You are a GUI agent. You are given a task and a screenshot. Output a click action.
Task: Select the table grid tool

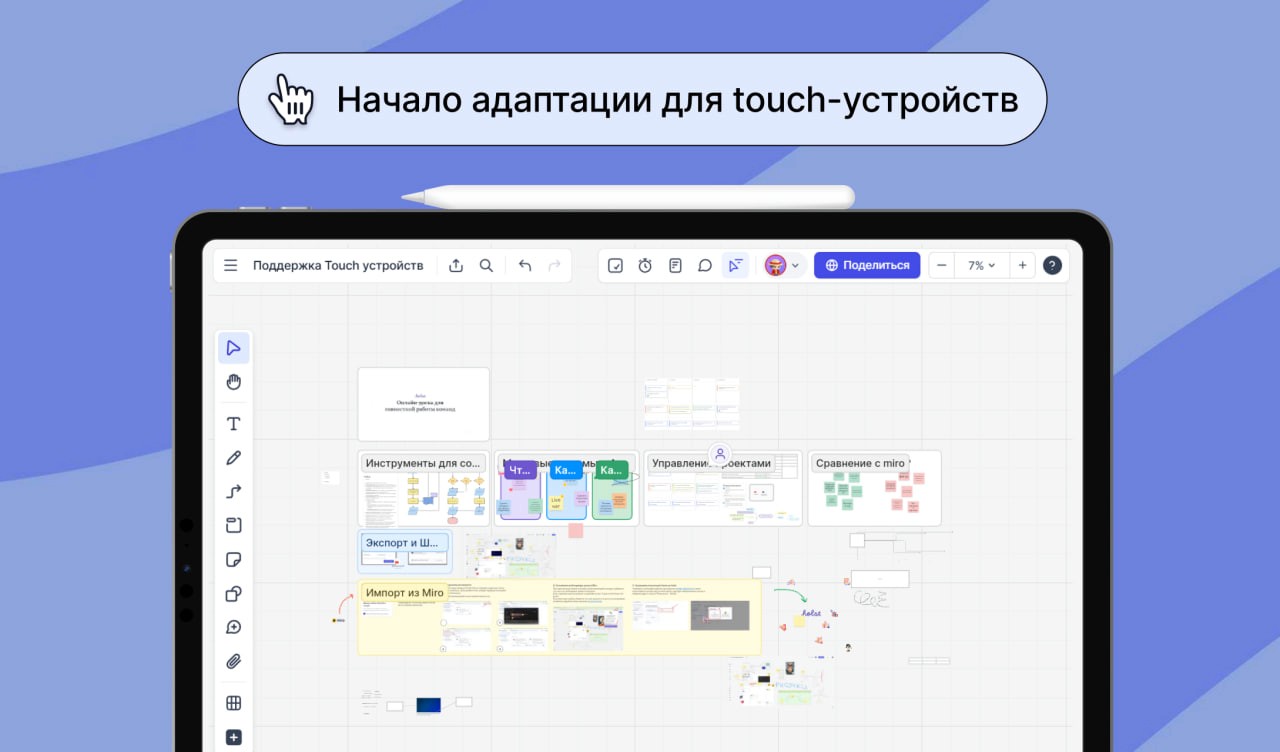coord(234,703)
